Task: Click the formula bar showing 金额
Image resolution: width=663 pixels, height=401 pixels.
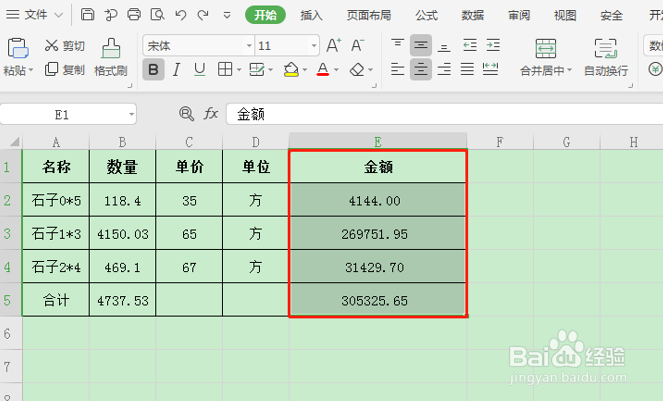Action: point(444,114)
